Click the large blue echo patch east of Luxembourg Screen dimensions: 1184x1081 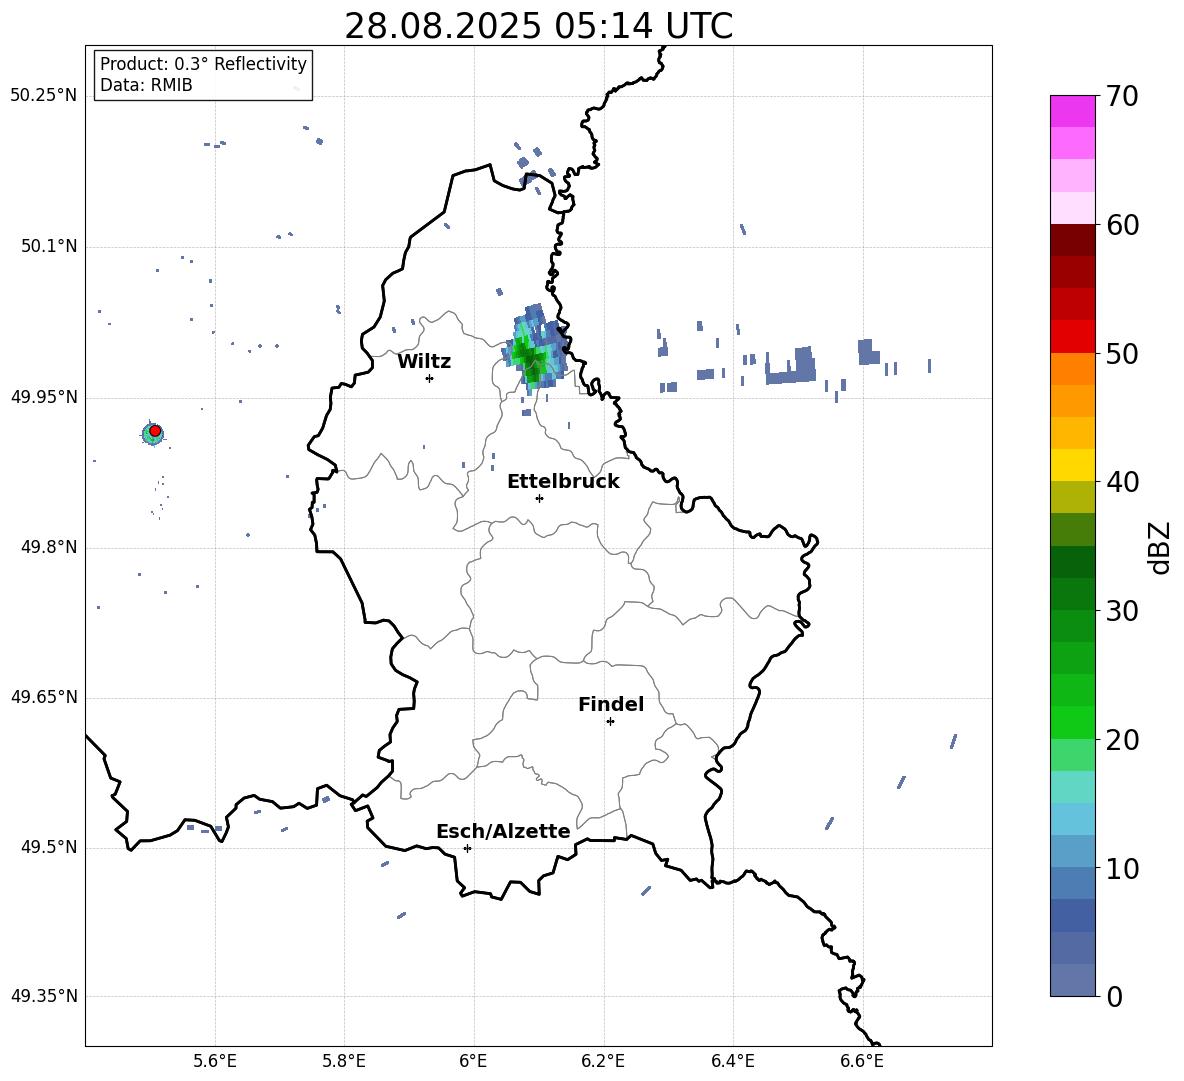793,366
